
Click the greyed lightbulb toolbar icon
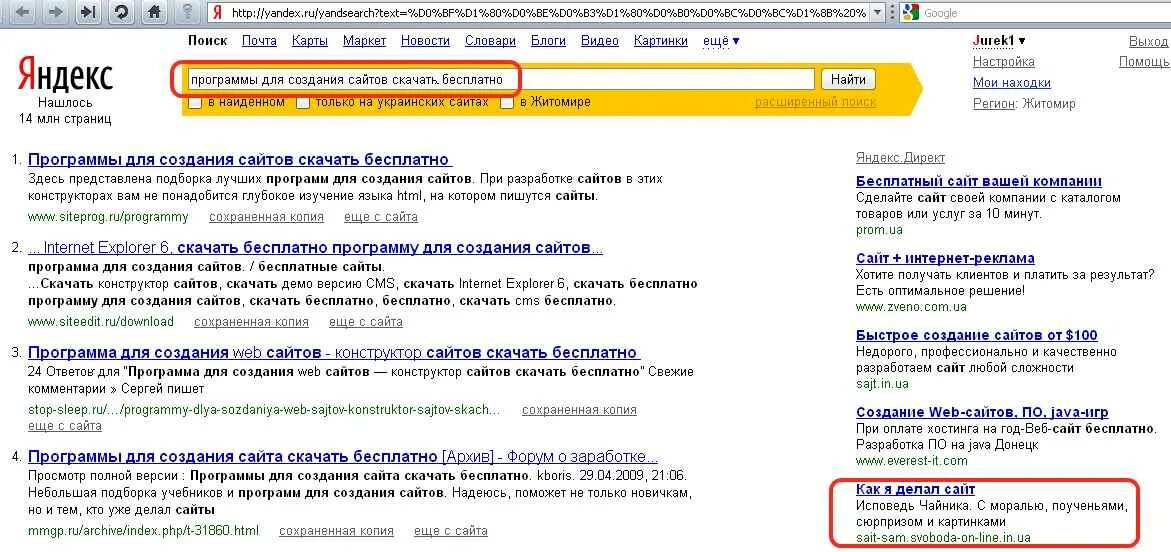click(188, 12)
